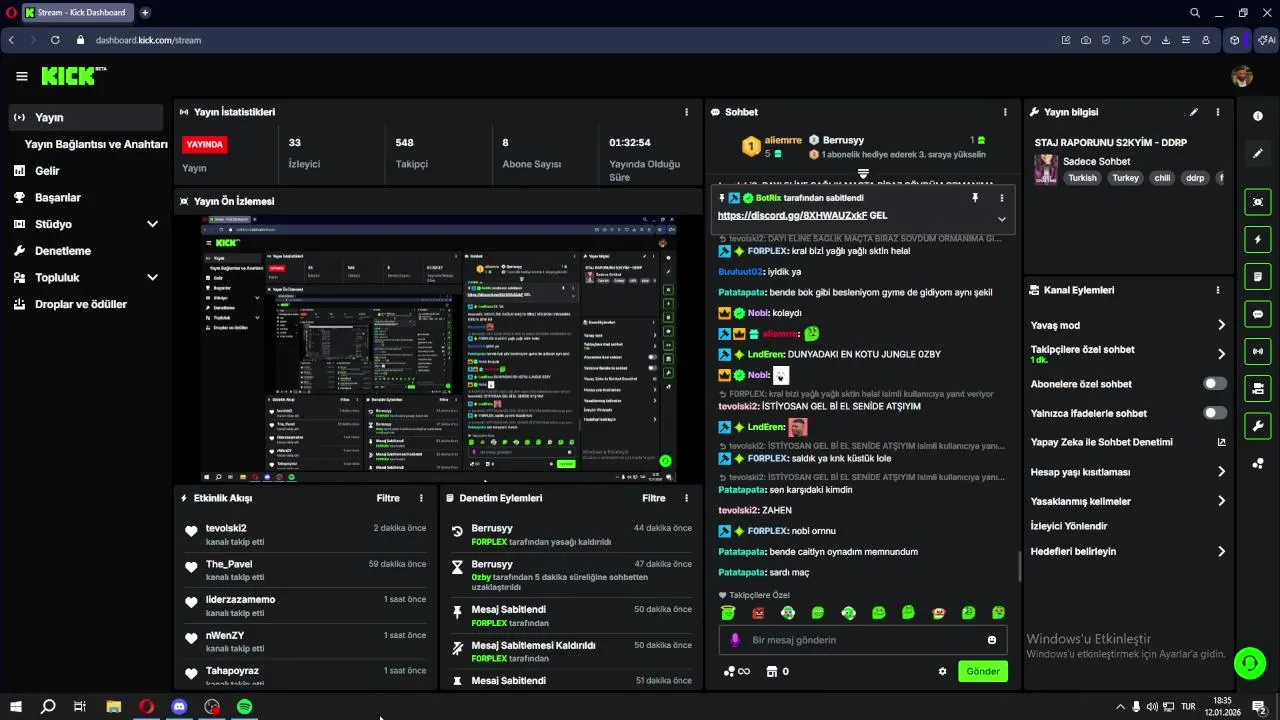Open Opera AI assistant button

pyautogui.click(x=1268, y=40)
